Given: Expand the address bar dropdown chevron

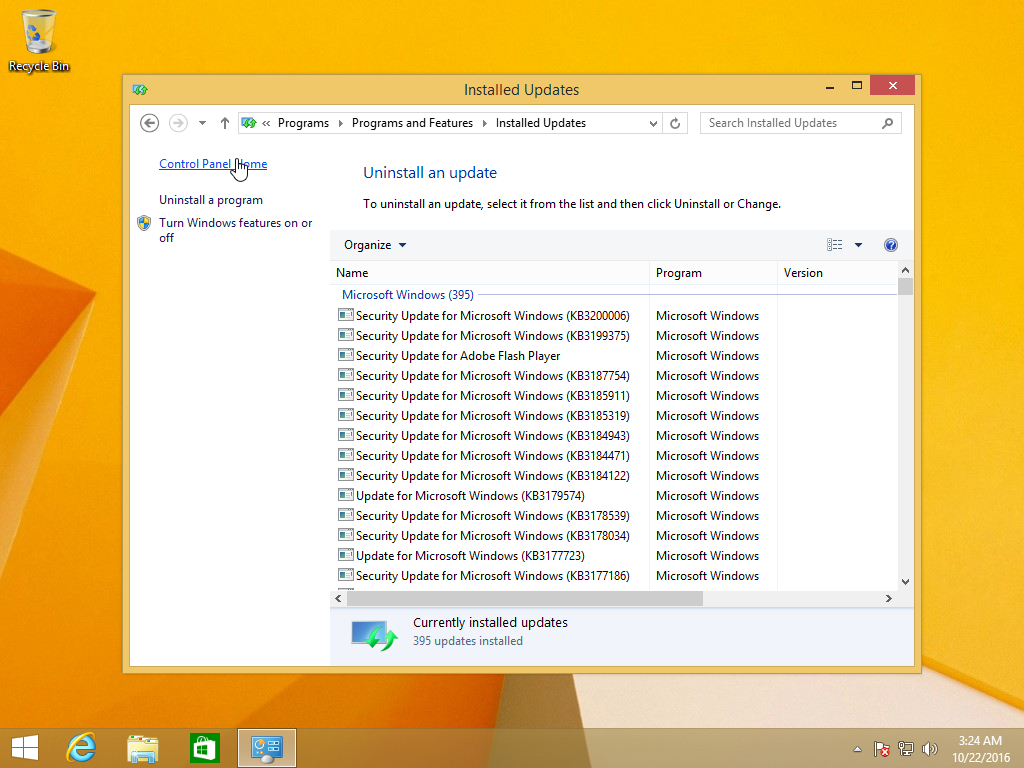Looking at the screenshot, I should pyautogui.click(x=653, y=122).
